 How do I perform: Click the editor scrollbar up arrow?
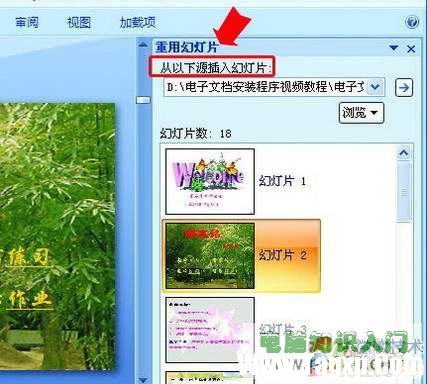tap(143, 45)
